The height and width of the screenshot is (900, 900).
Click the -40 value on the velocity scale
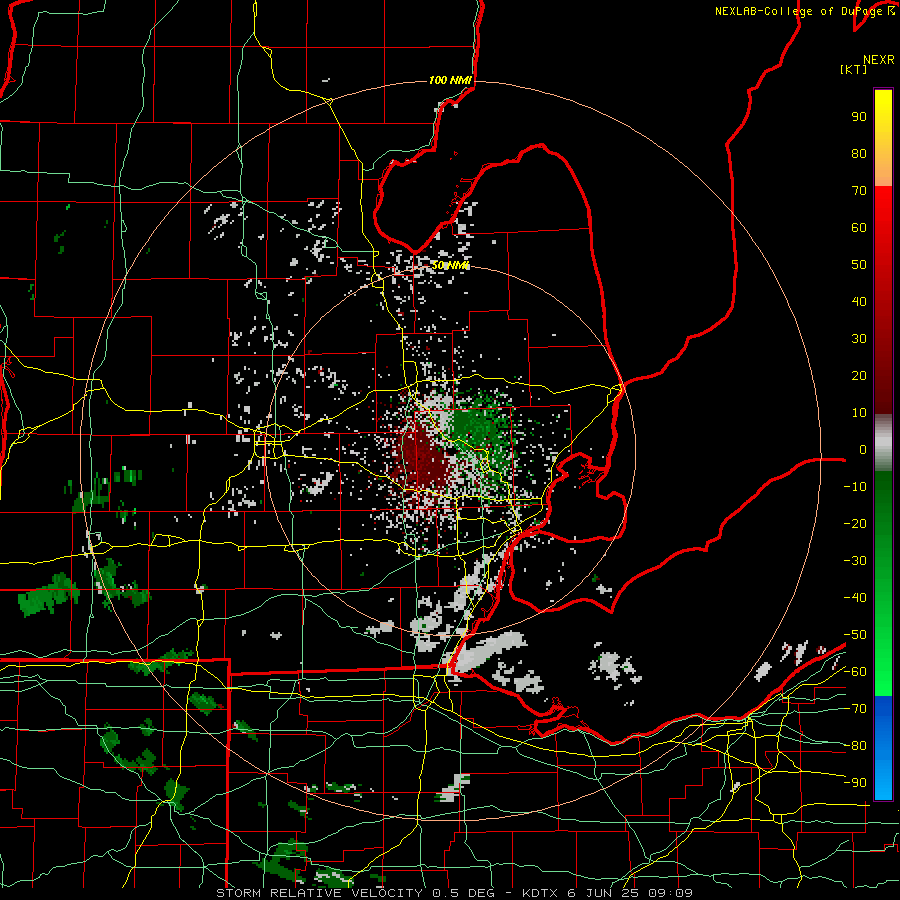click(x=855, y=598)
